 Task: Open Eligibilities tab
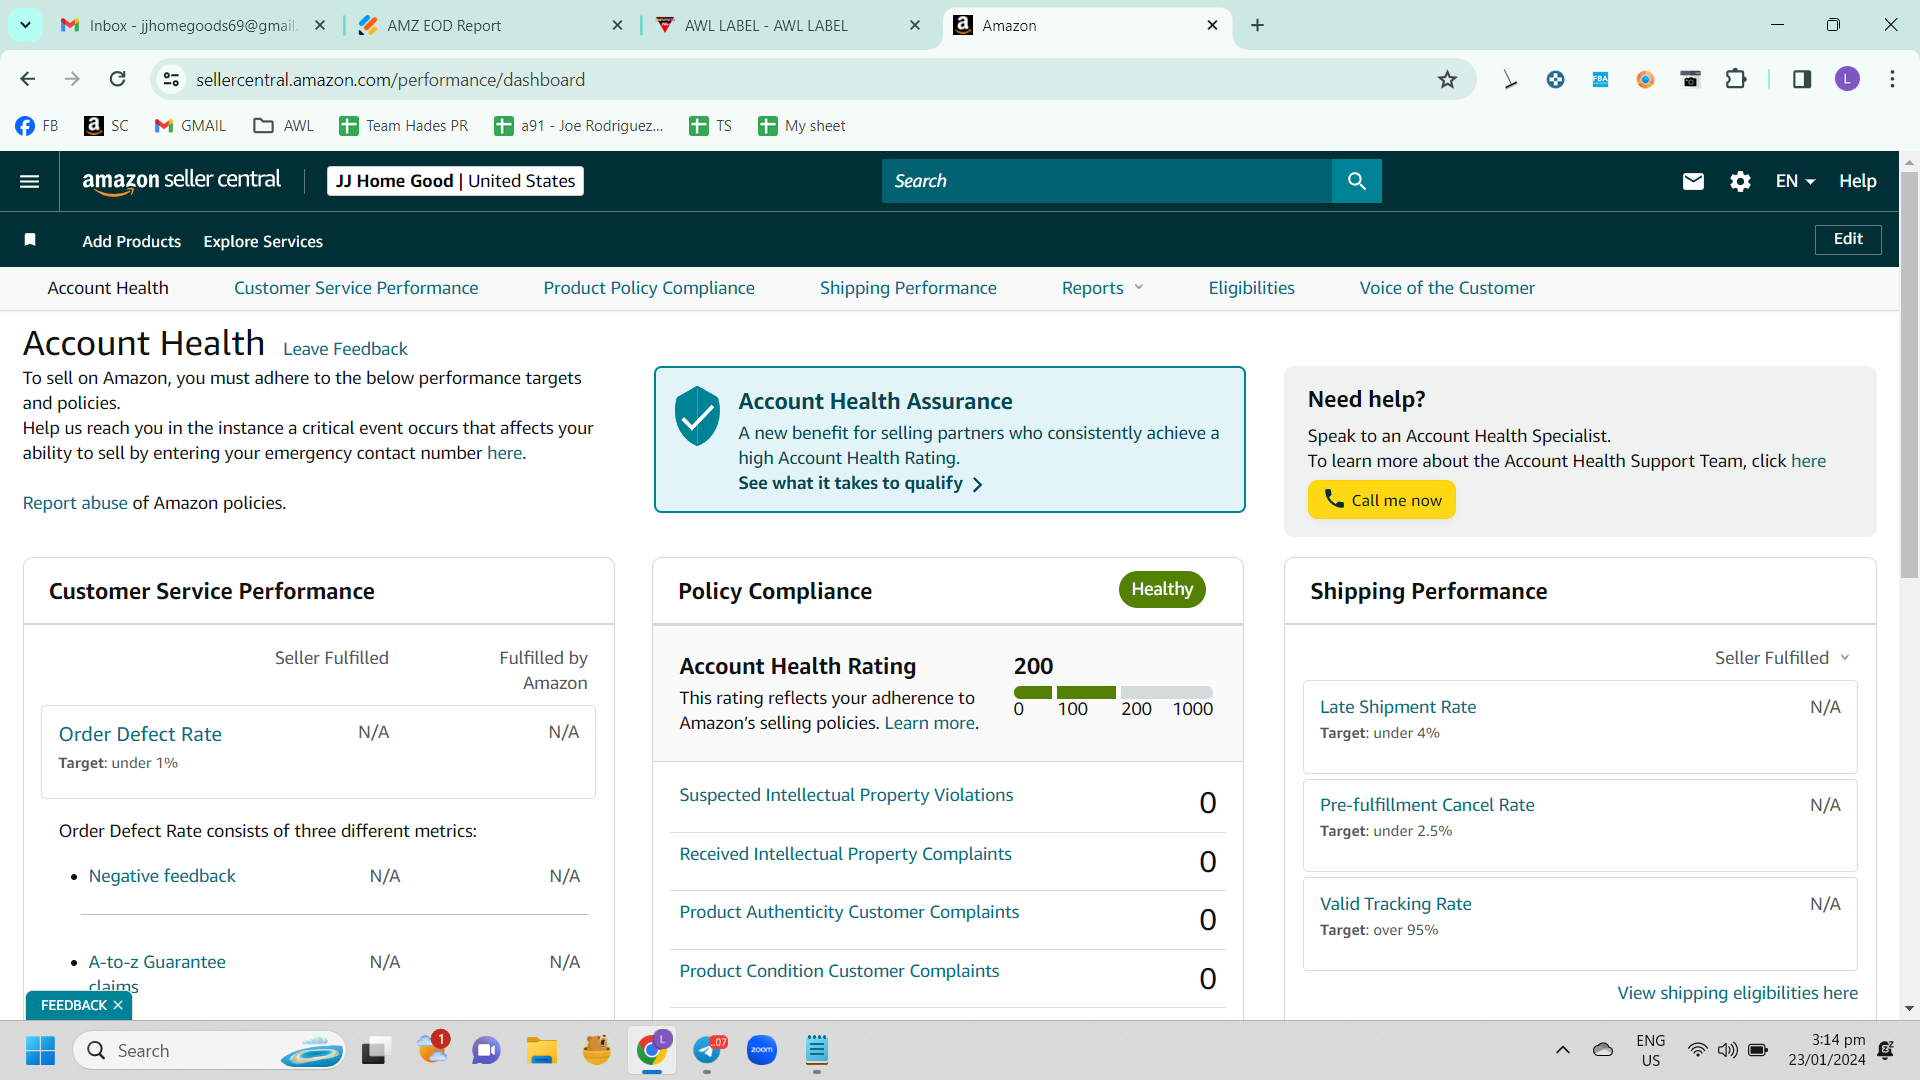click(x=1251, y=288)
